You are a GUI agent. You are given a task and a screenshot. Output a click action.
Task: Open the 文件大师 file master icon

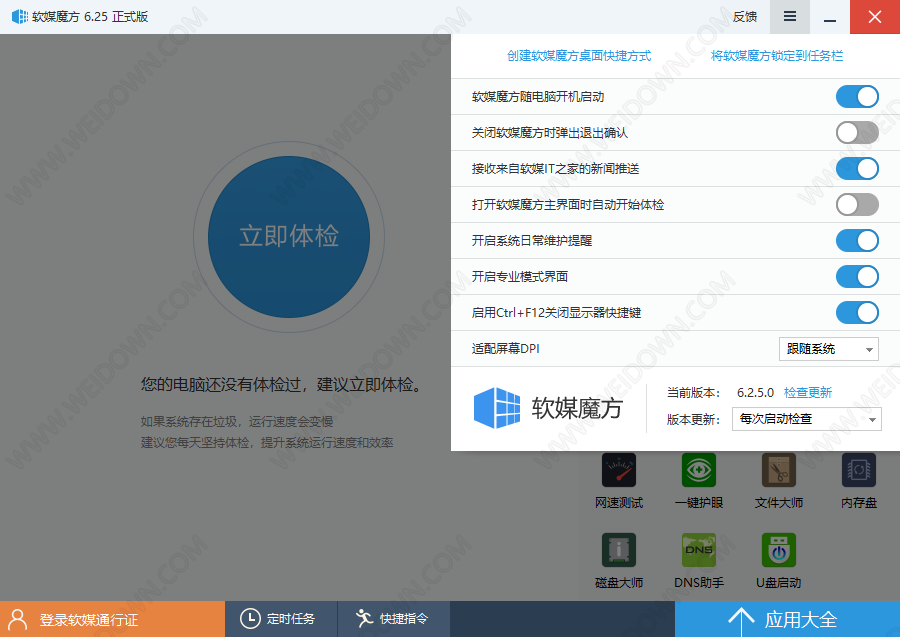[x=778, y=471]
